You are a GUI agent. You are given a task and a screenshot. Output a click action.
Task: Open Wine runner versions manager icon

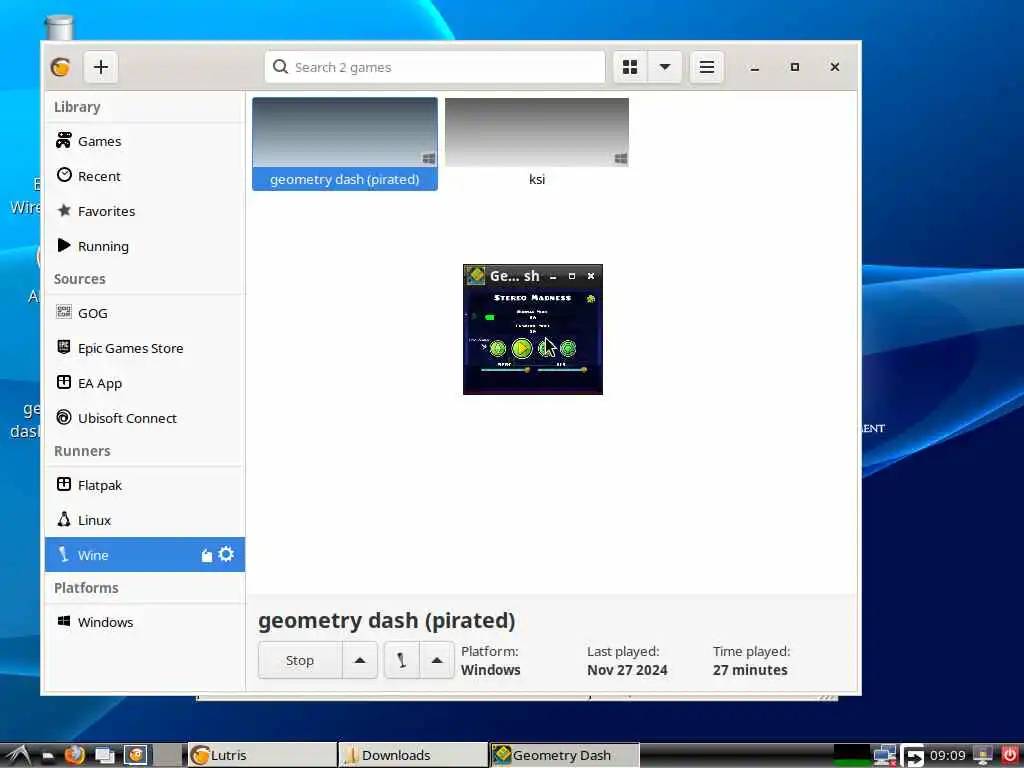pos(207,556)
